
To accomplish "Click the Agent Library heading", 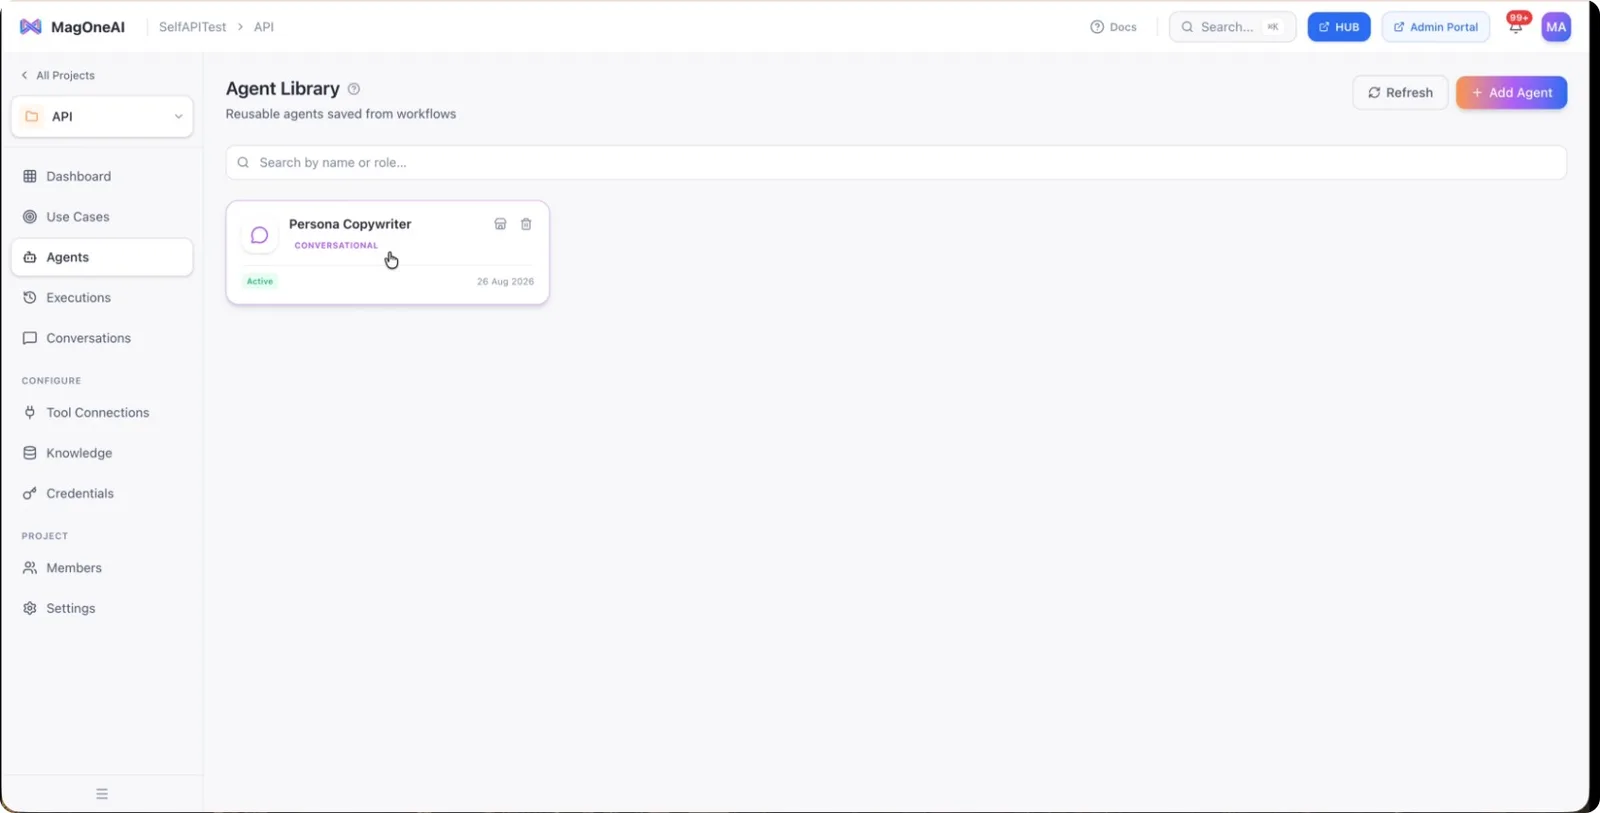I will [x=283, y=89].
